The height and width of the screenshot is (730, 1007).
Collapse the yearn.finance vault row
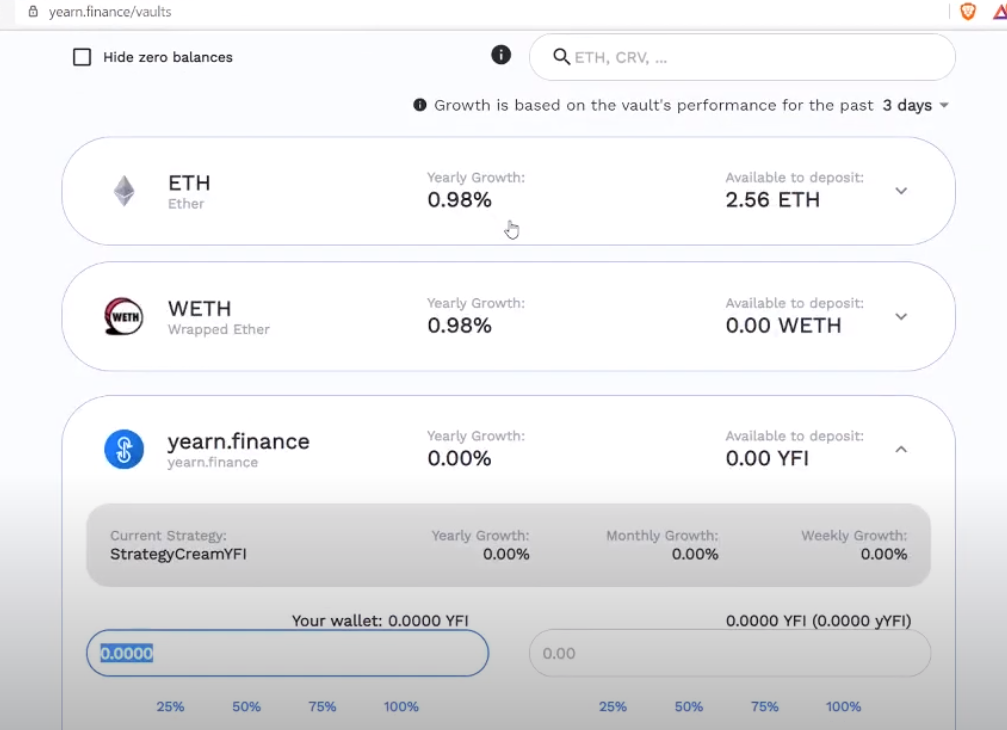901,449
